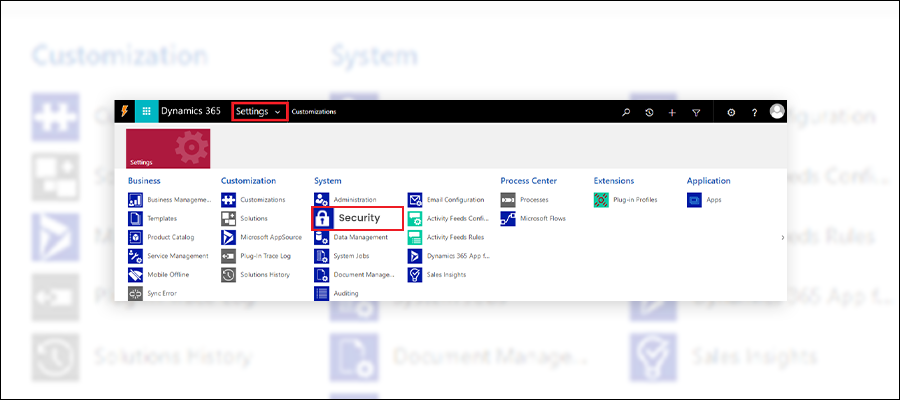Click the Dynamics 365 App for Outlook icon

click(x=414, y=256)
